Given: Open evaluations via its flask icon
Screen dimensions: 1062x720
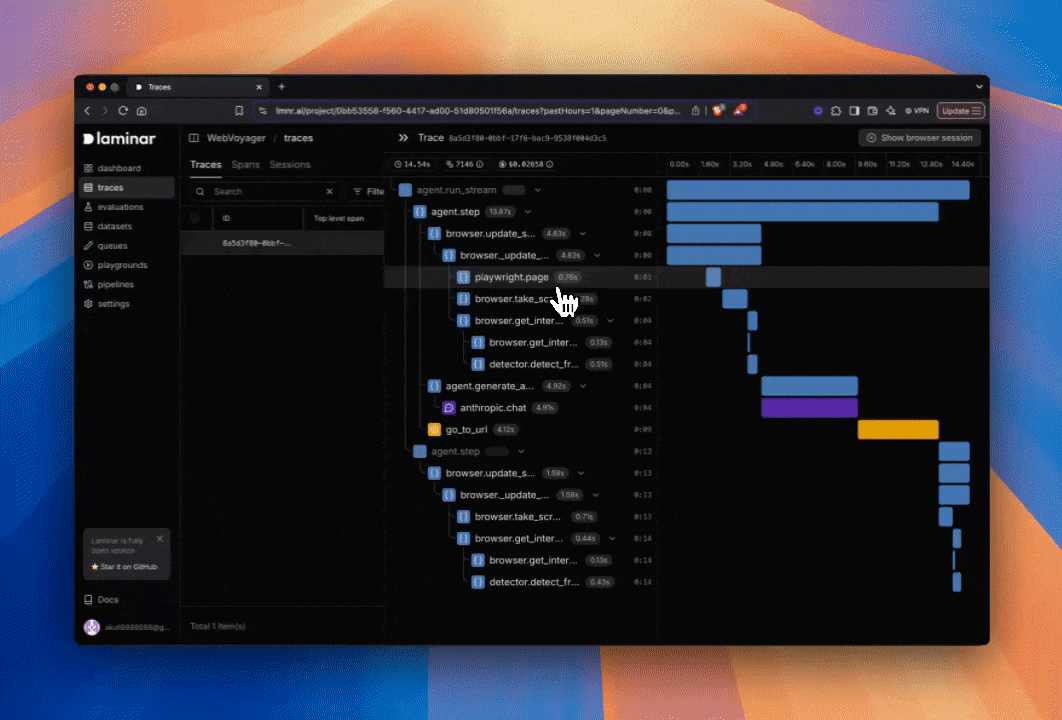Looking at the screenshot, I should click(88, 207).
